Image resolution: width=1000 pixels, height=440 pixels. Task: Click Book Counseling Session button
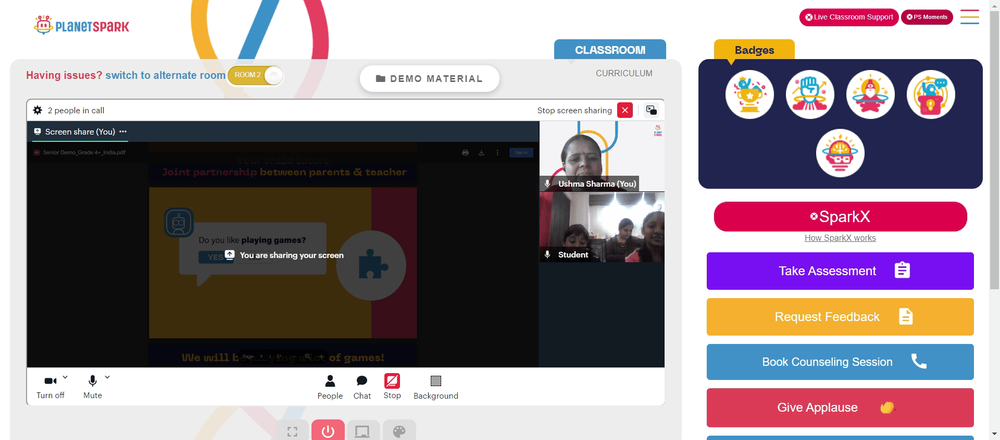tap(840, 362)
